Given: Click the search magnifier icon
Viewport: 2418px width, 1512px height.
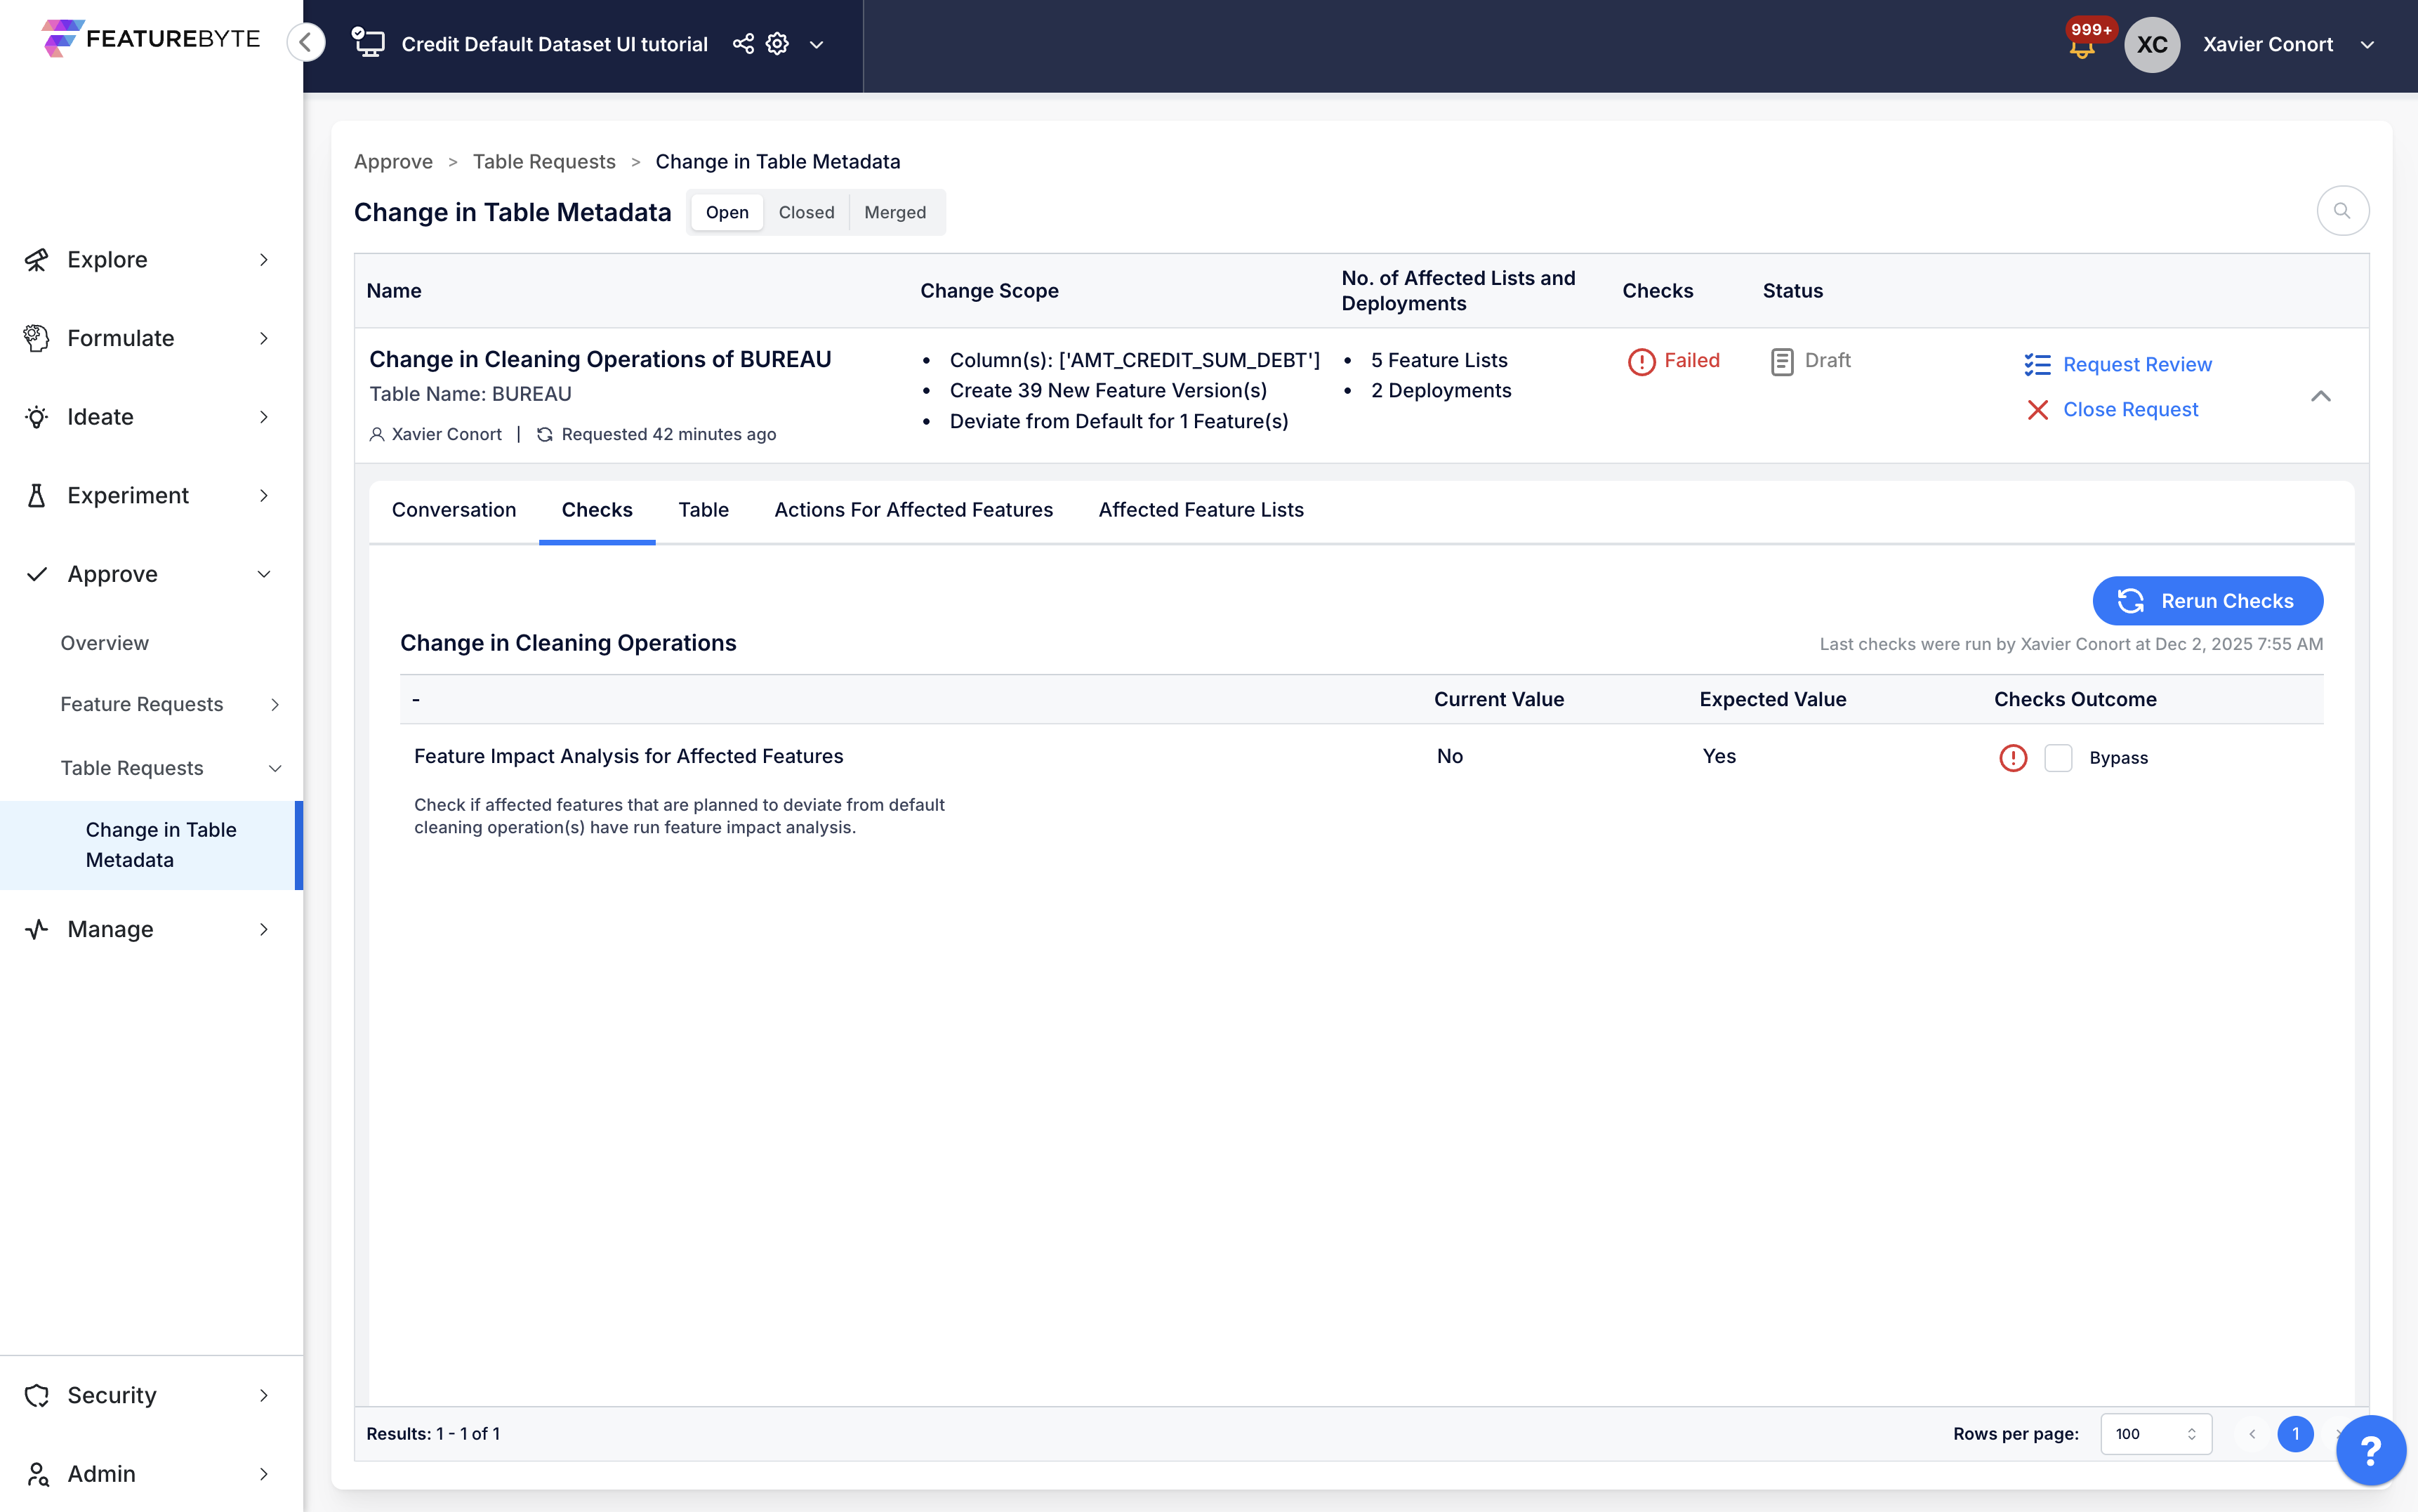Looking at the screenshot, I should click(x=2342, y=211).
